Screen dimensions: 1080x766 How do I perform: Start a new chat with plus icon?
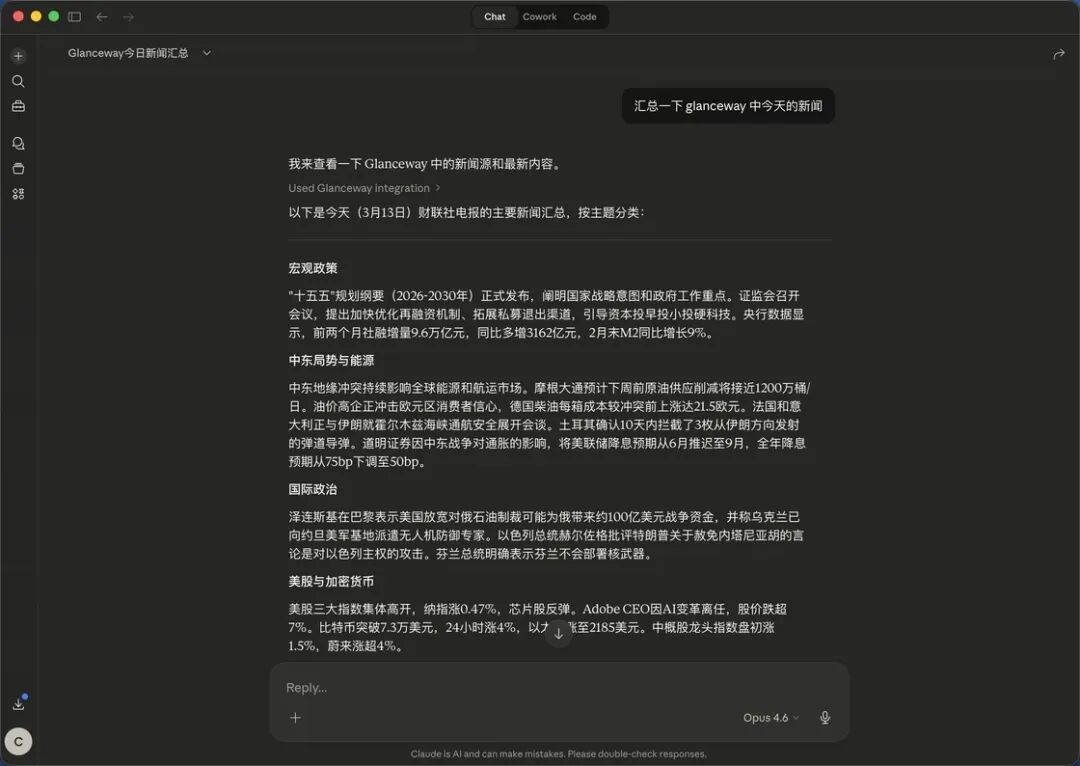(19, 56)
